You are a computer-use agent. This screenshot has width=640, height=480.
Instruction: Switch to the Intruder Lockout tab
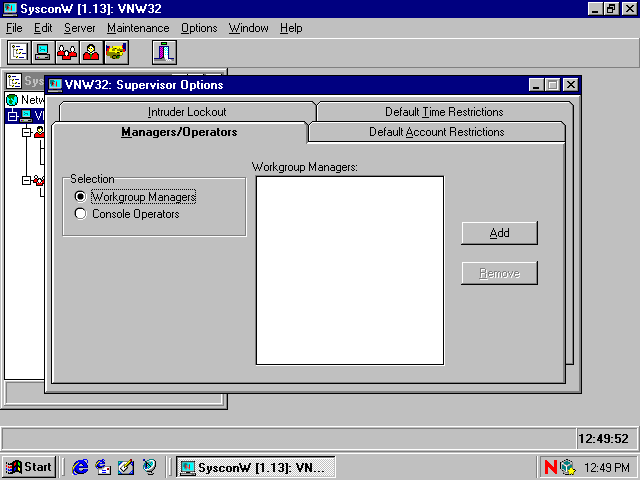187,112
